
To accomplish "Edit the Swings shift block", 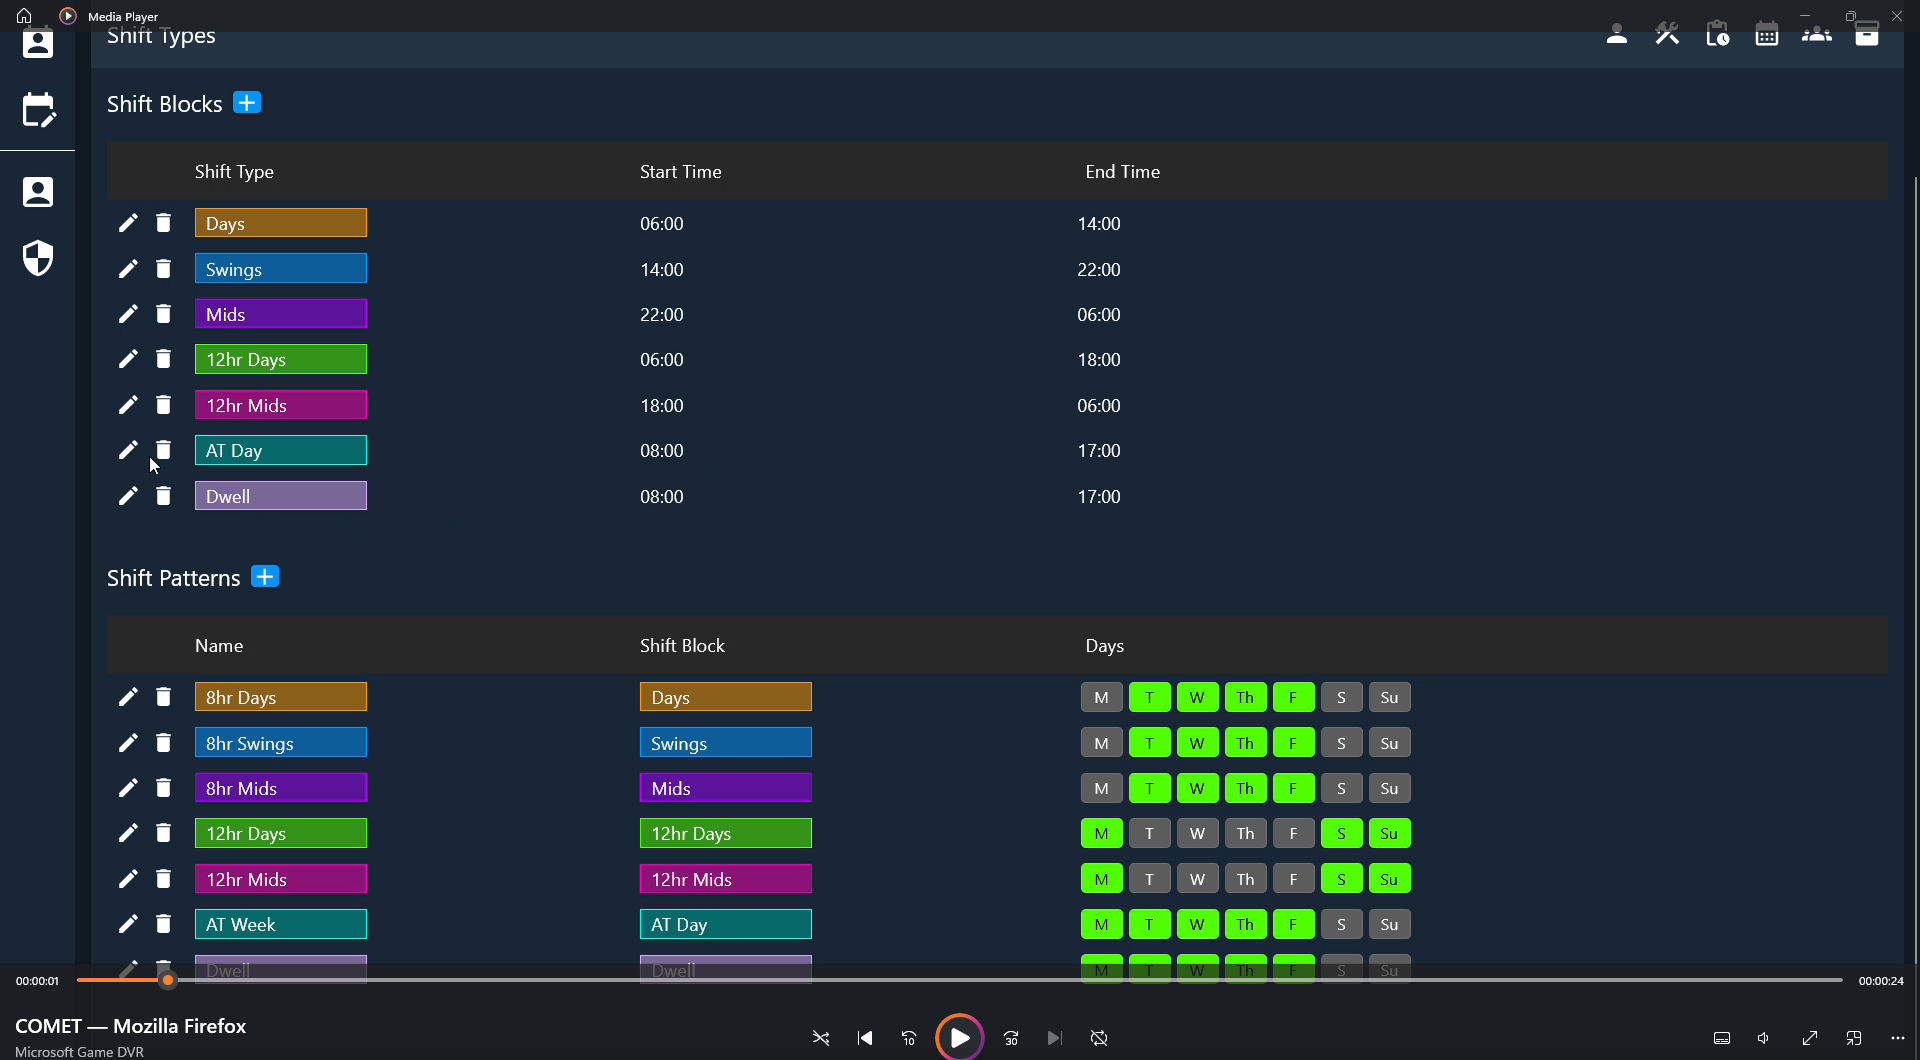I will (128, 269).
